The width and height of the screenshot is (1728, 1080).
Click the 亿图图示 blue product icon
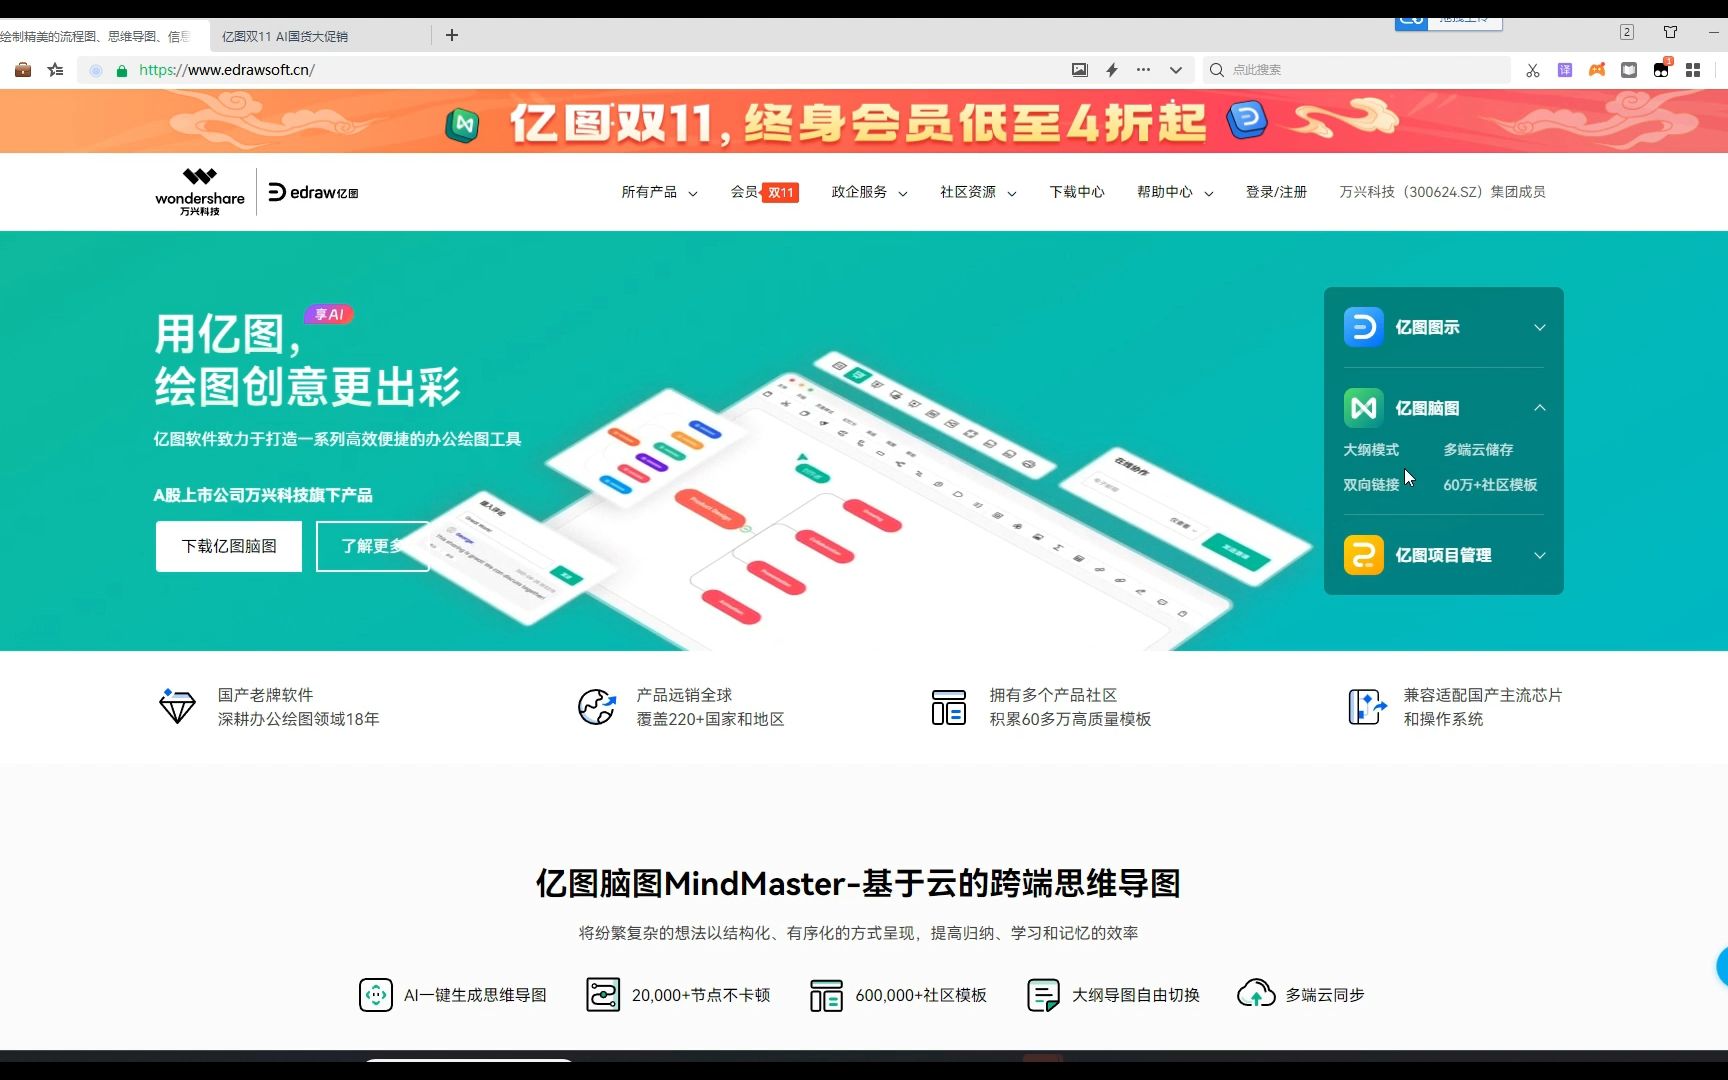1363,327
